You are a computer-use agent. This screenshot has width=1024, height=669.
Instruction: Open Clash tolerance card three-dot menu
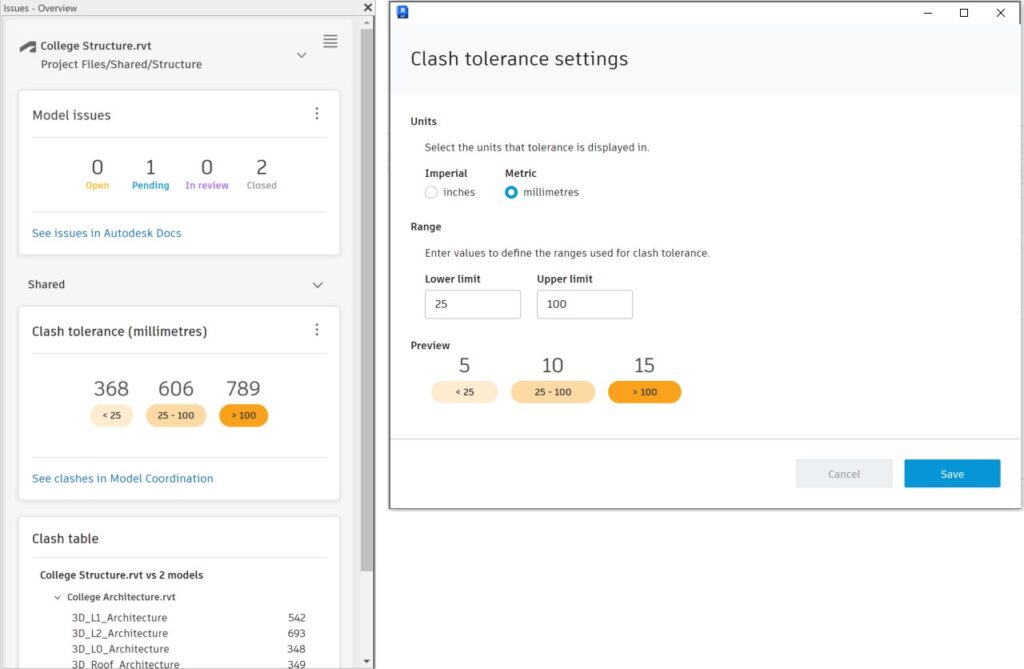coord(317,330)
